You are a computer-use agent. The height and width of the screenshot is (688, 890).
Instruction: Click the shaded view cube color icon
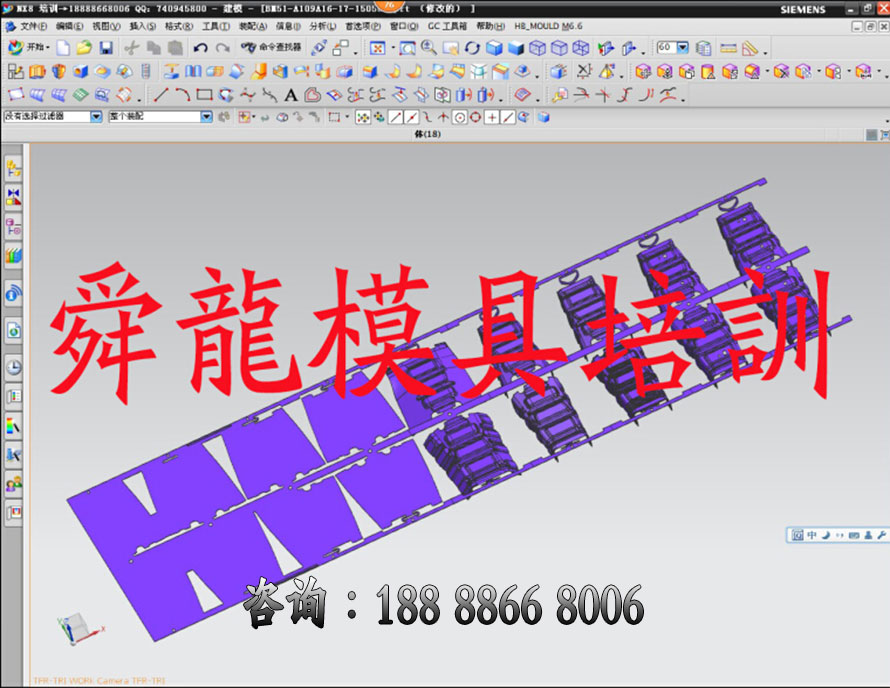point(494,48)
